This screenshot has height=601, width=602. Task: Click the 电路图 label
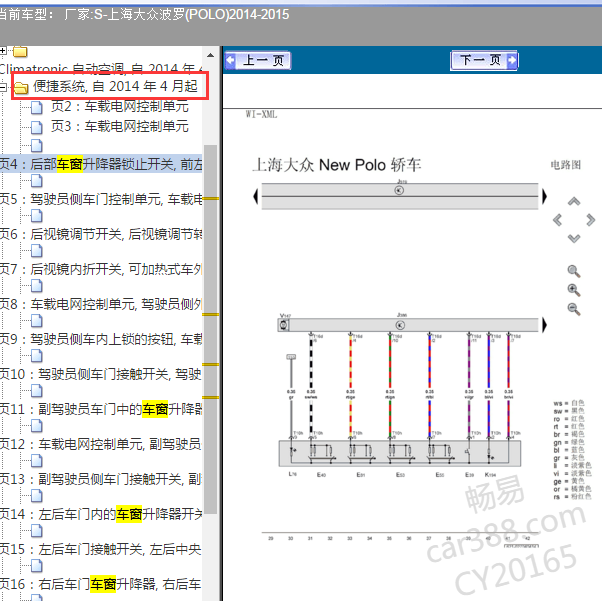(566, 165)
